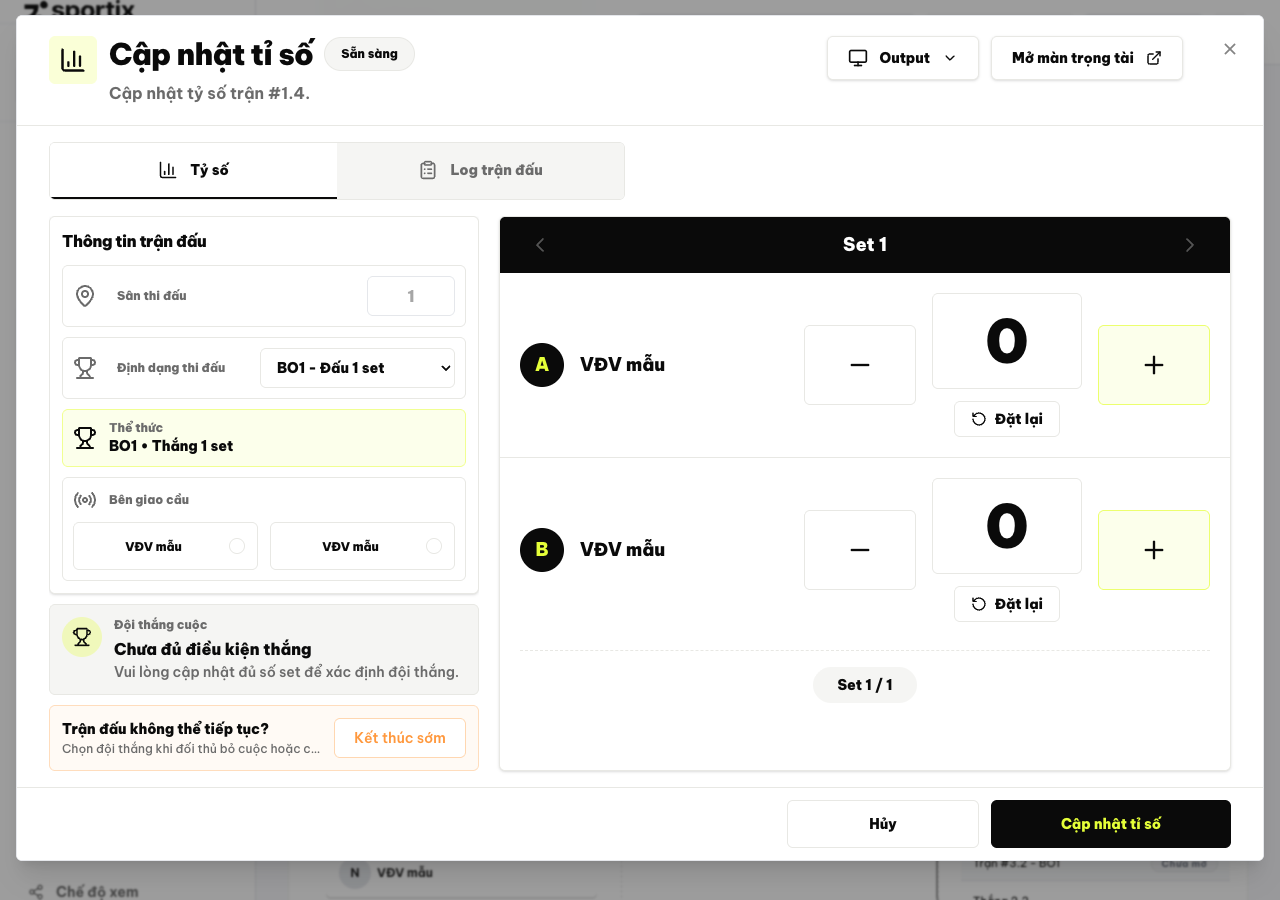Select the Tỷ số tab
Image resolution: width=1280 pixels, height=900 pixels.
(193, 170)
